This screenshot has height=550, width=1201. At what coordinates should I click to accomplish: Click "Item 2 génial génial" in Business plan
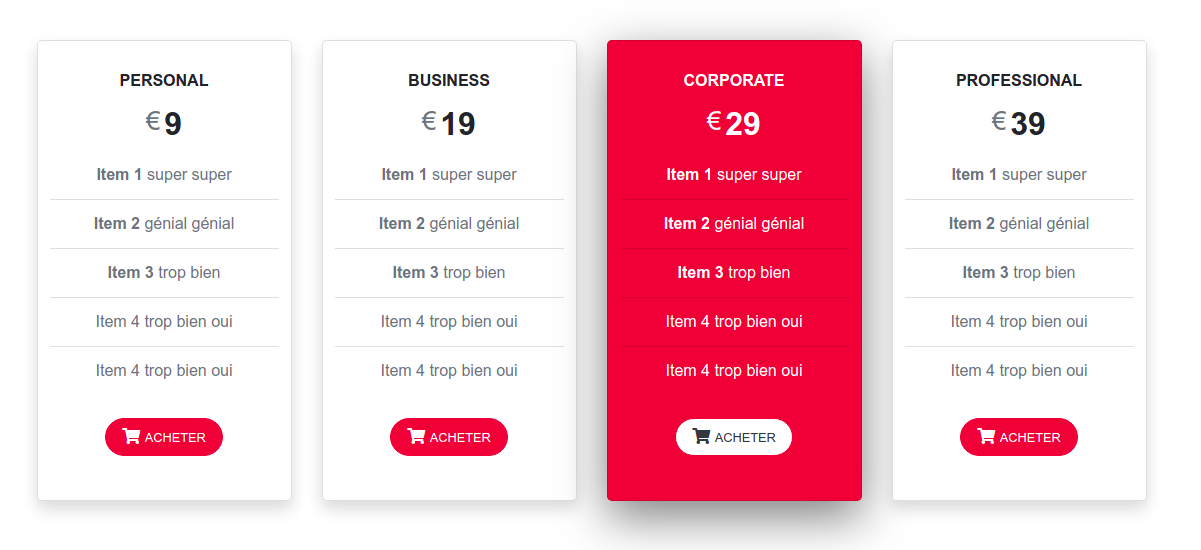[449, 223]
